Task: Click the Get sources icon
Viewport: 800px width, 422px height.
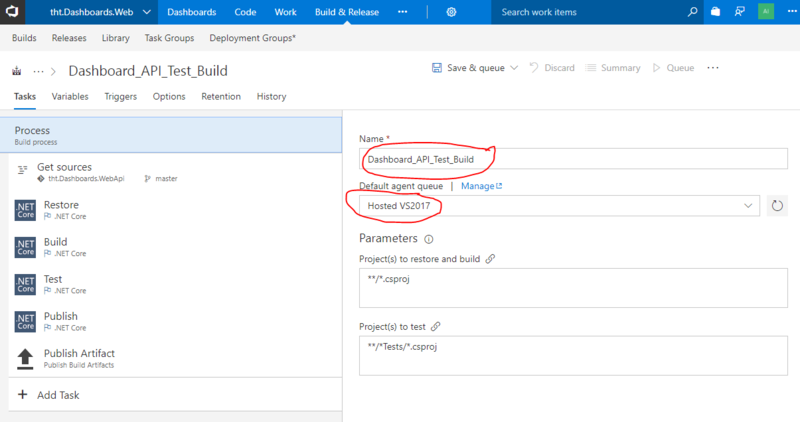Action: tap(22, 170)
